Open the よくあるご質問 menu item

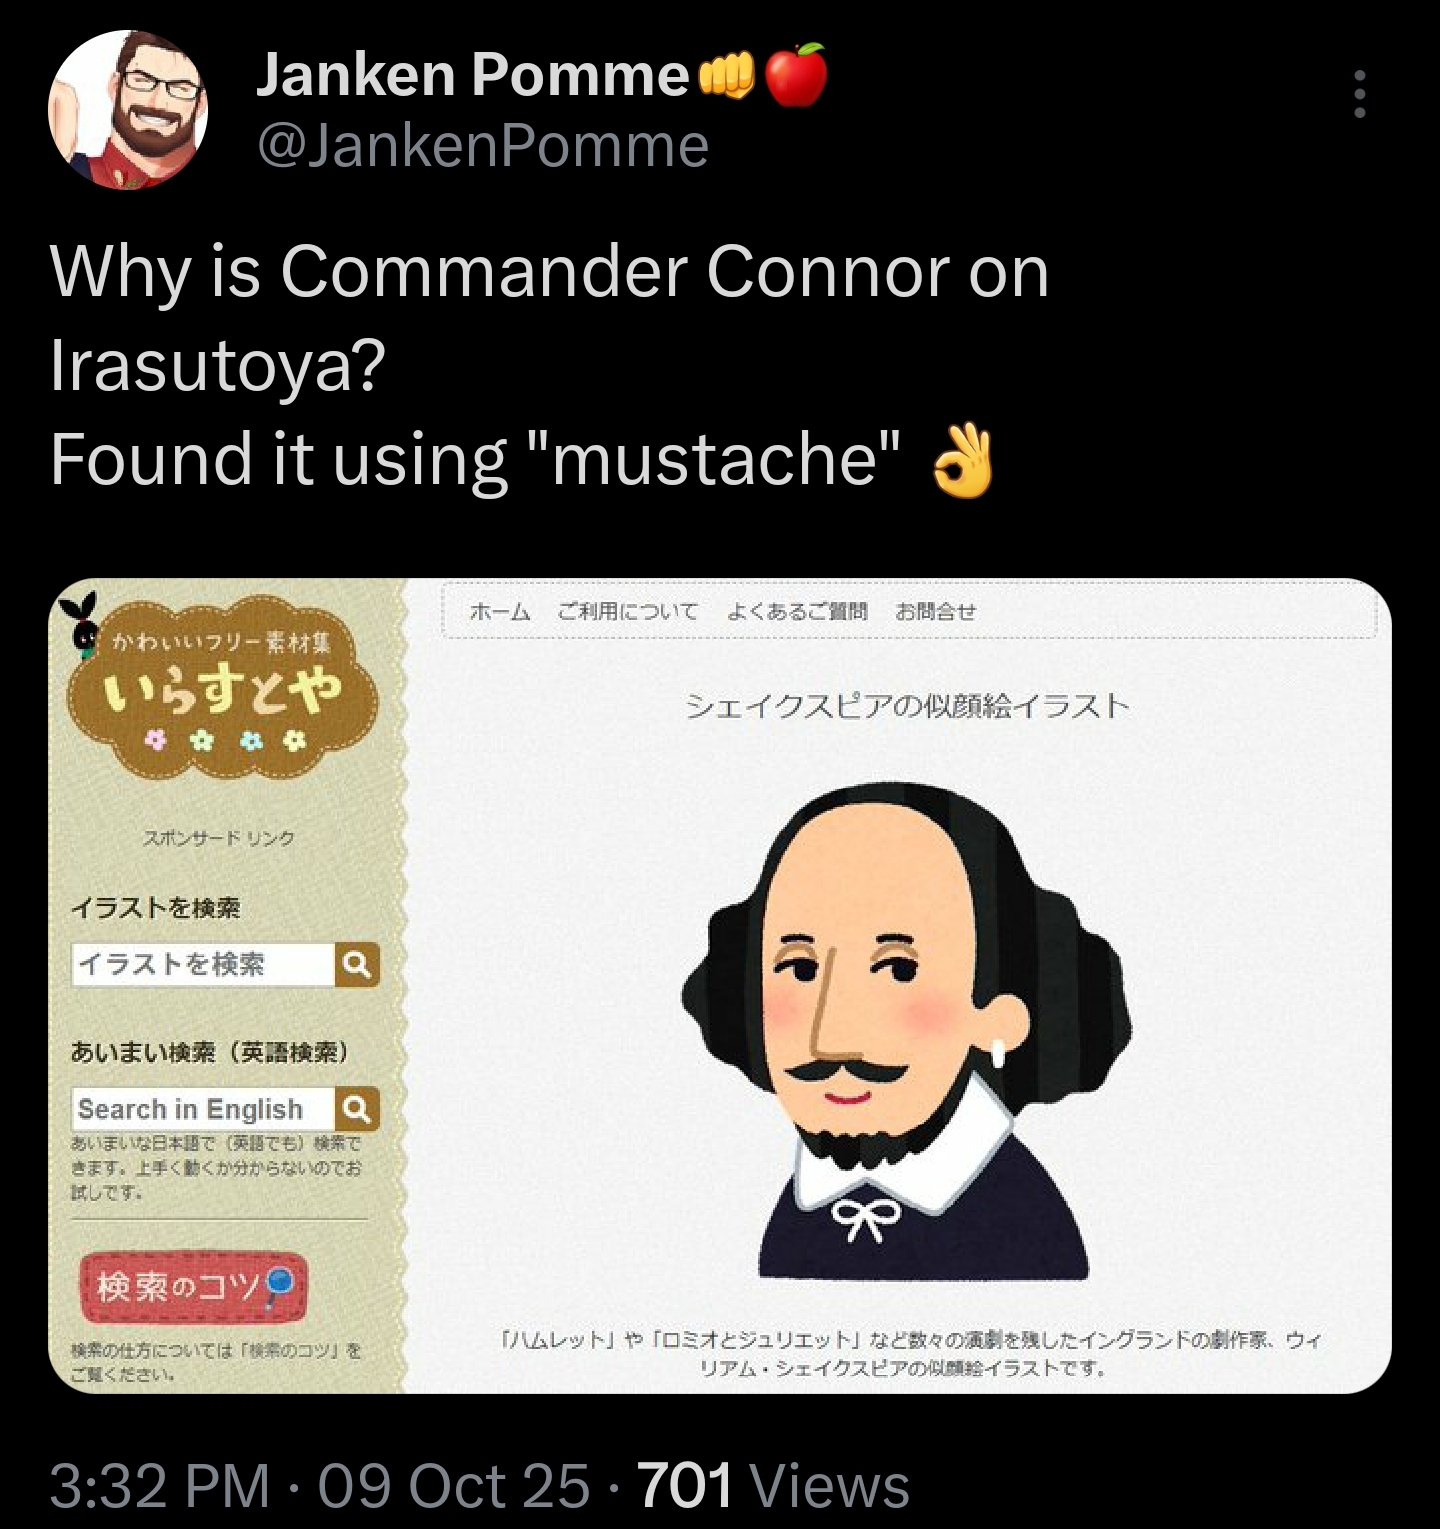click(797, 611)
